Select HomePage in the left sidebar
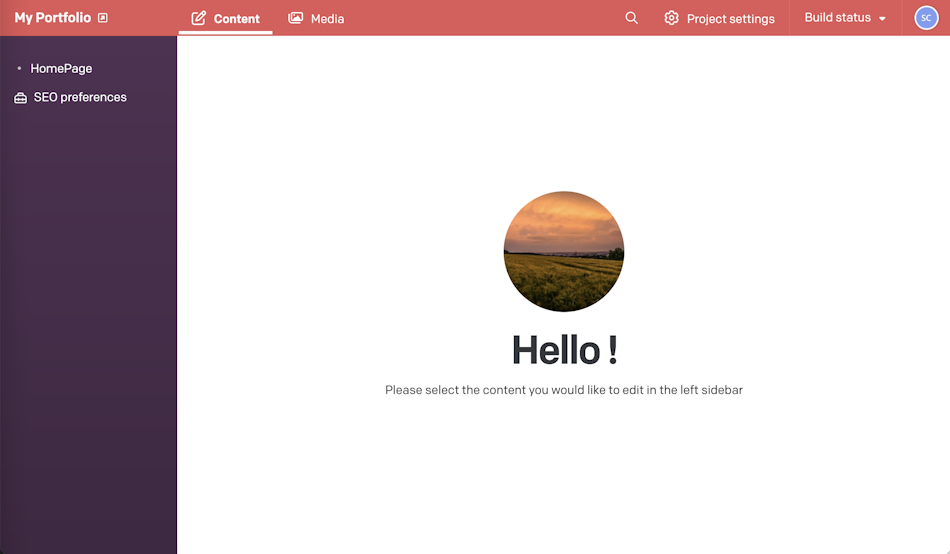Viewport: 950px width, 554px height. 61,68
